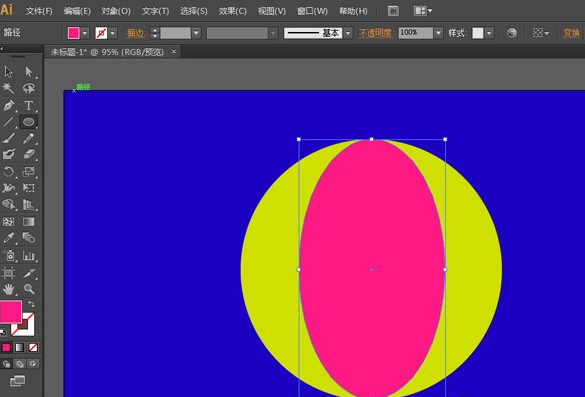Viewport: 585px width, 397px height.
Task: Select the Line Segment tool
Action: pos(9,122)
